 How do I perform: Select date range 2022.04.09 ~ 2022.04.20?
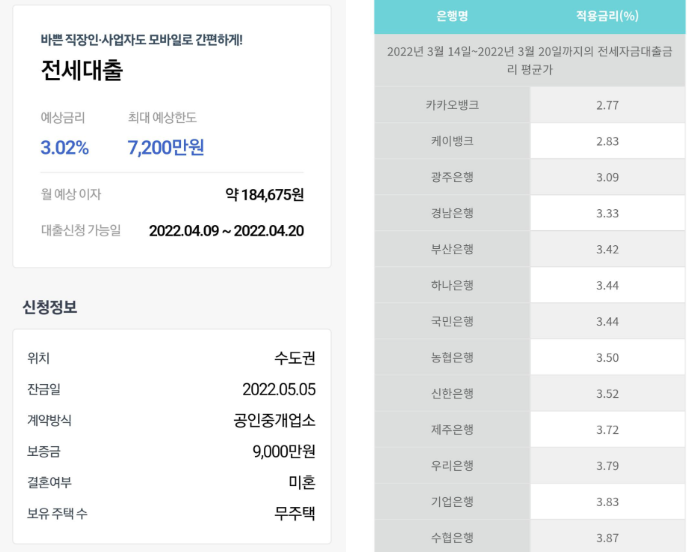tap(226, 231)
